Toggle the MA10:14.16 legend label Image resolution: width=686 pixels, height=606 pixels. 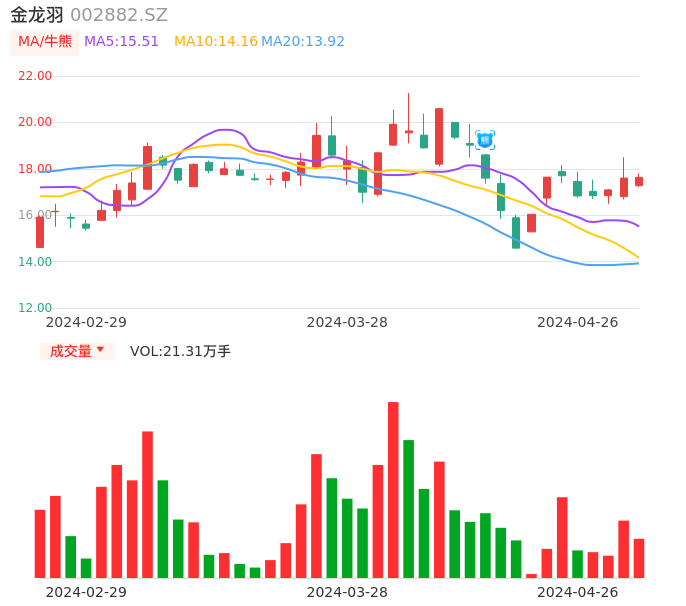coord(215,42)
